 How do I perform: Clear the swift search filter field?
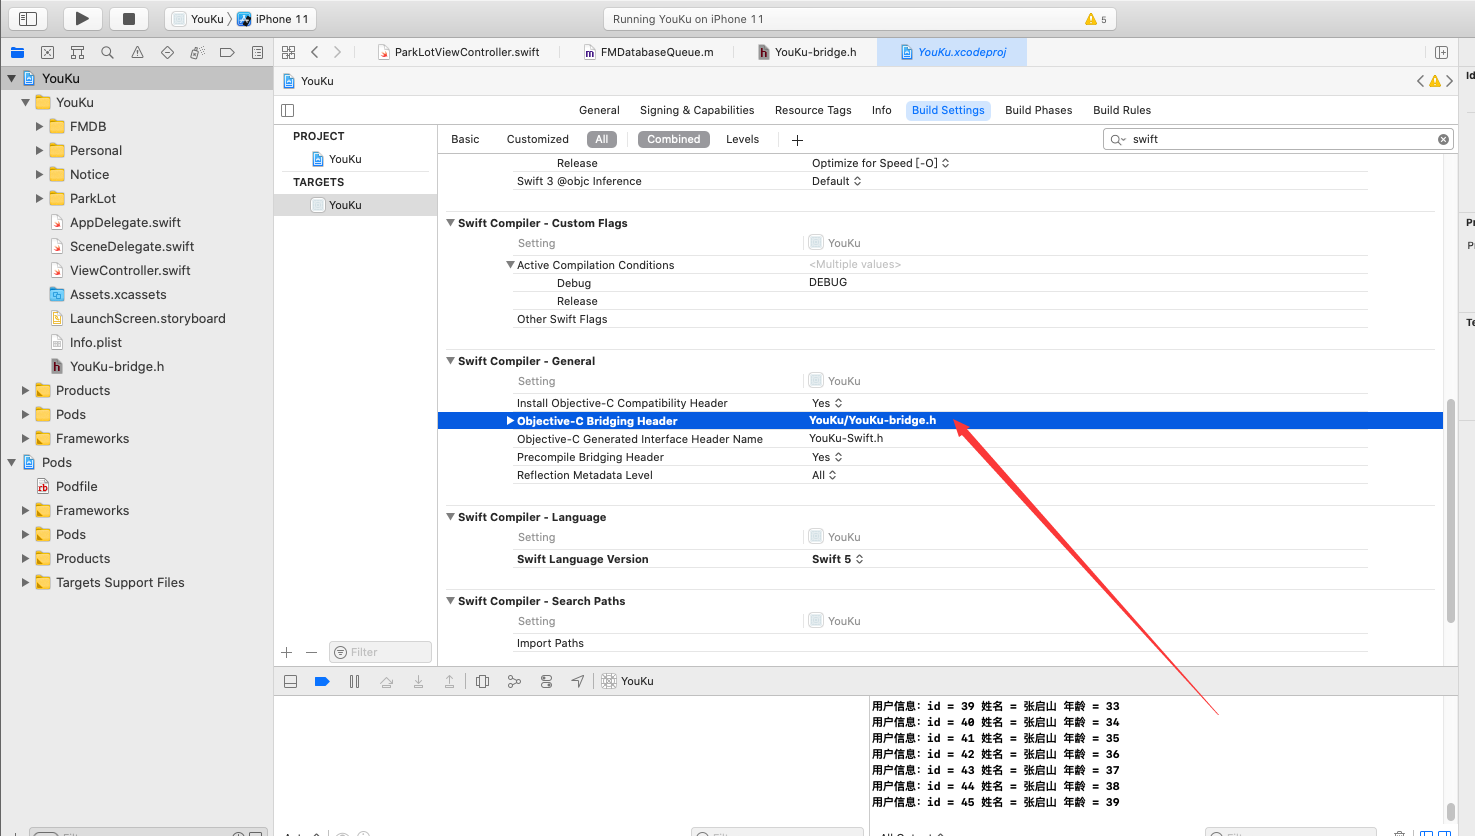(x=1443, y=139)
